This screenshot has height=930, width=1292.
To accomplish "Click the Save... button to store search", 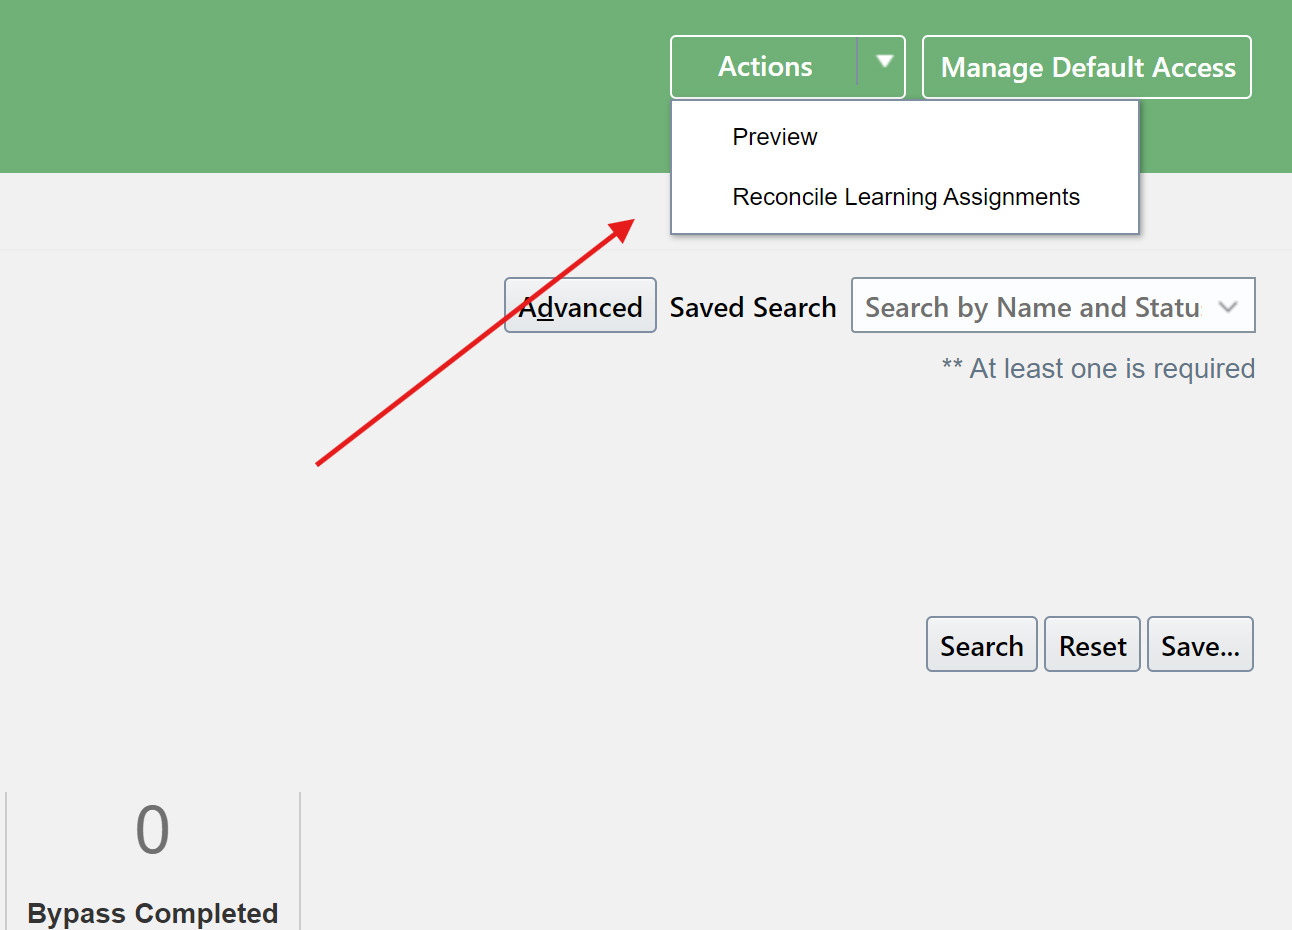I will (x=1200, y=644).
